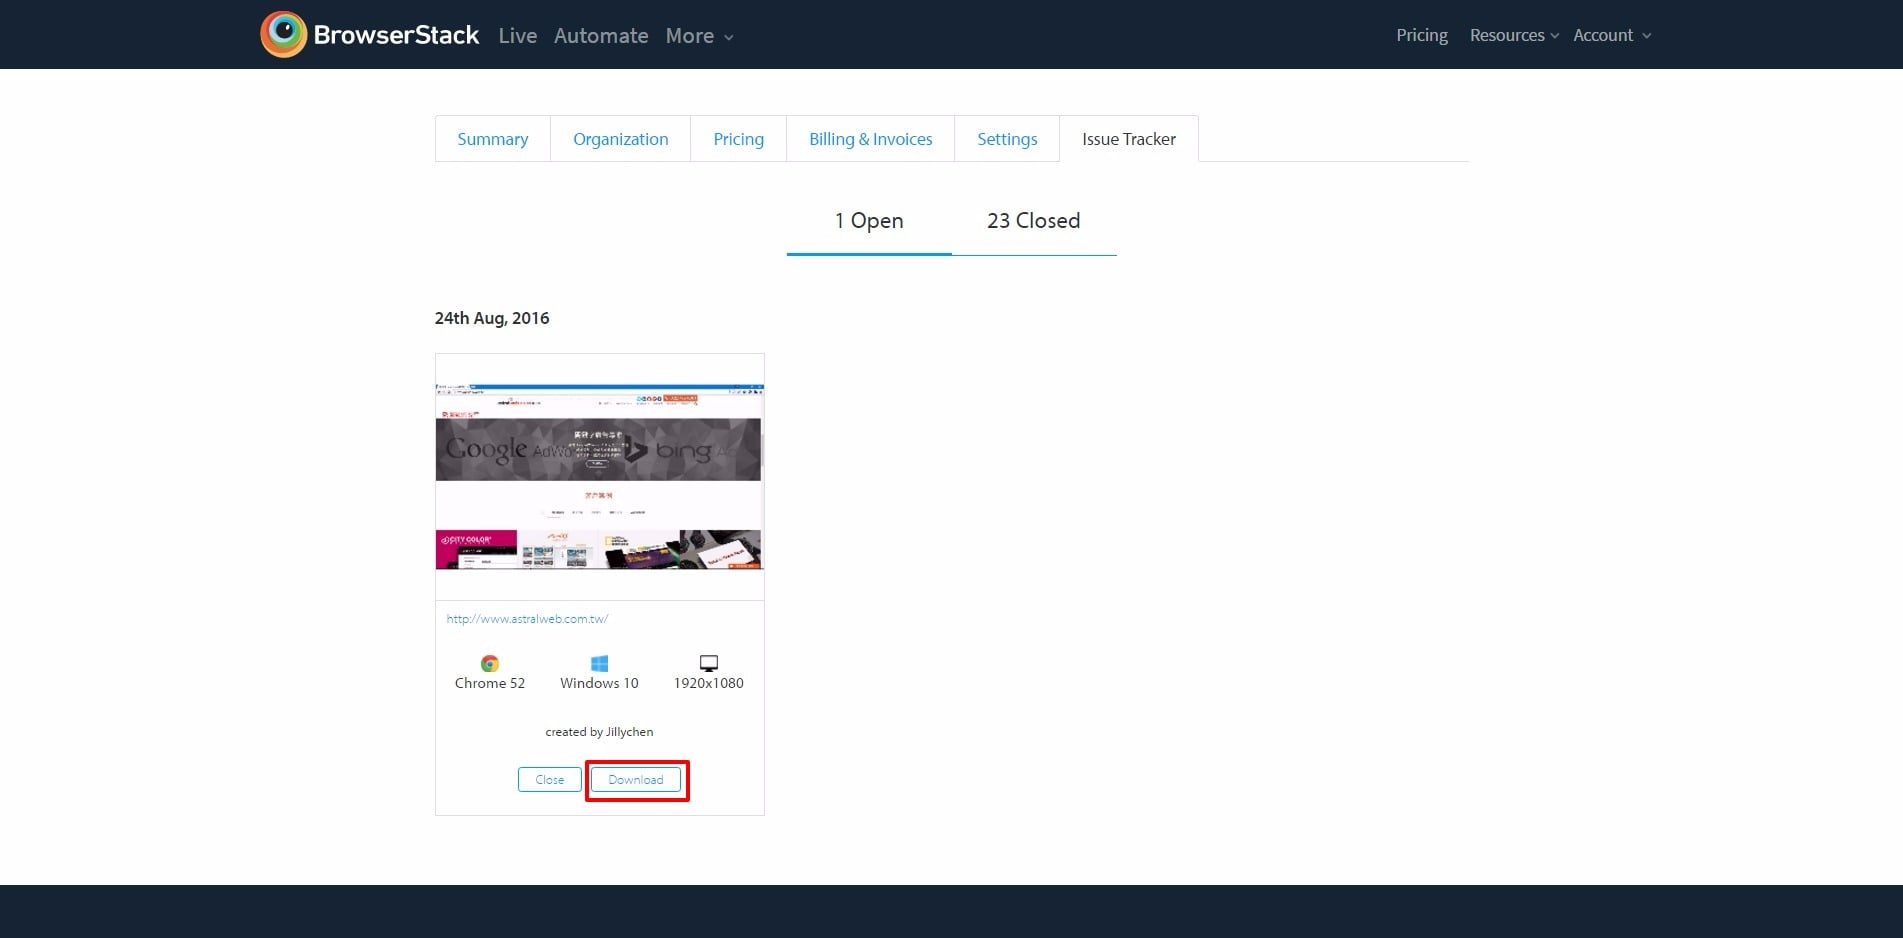Select the Pricing account tab

tap(738, 139)
